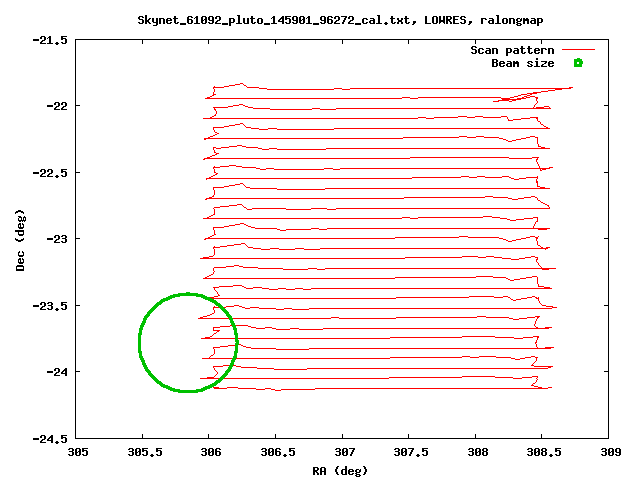Click the 306.5 tick label on RA axis
Viewport: 640px width, 480px height.
[x=276, y=452]
